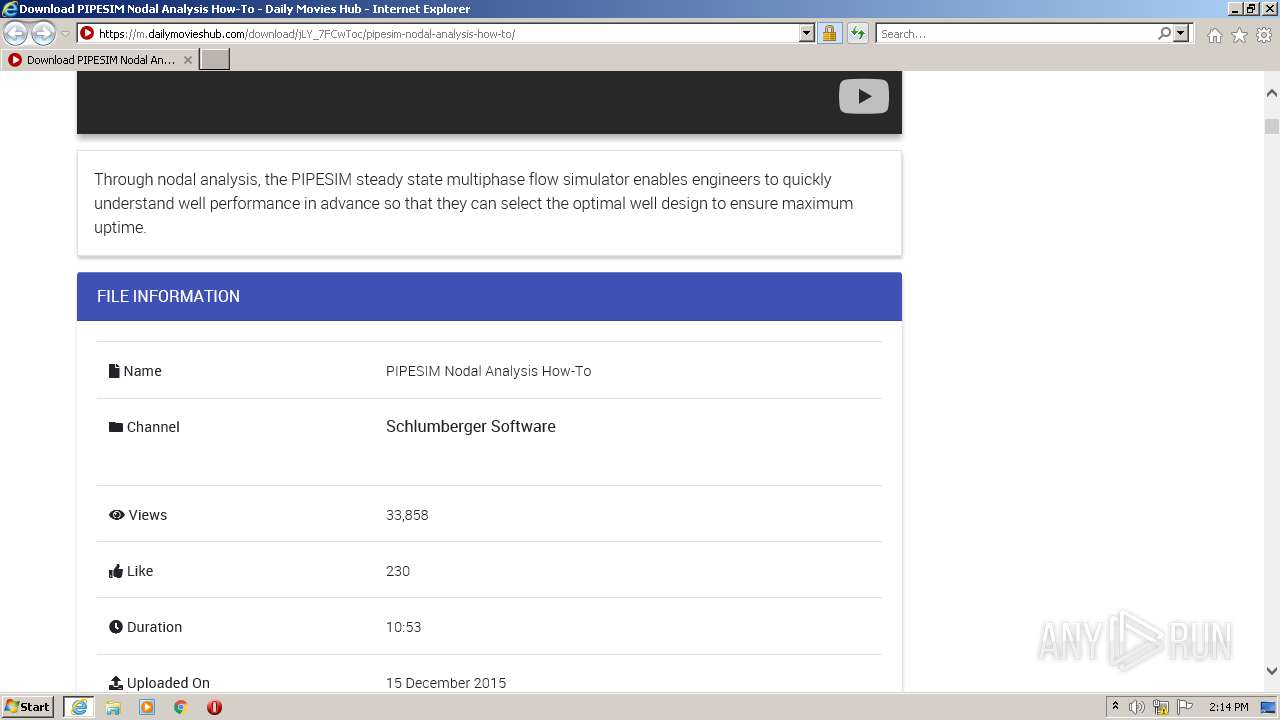
Task: Open the media player taskbar icon
Action: coord(147,707)
